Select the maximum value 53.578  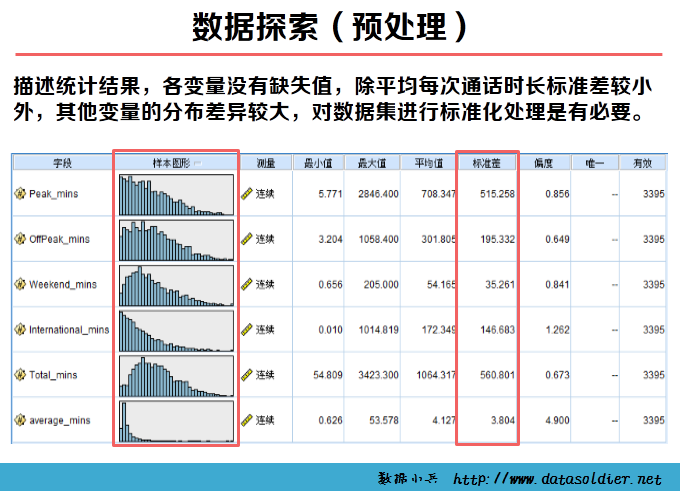click(x=384, y=420)
